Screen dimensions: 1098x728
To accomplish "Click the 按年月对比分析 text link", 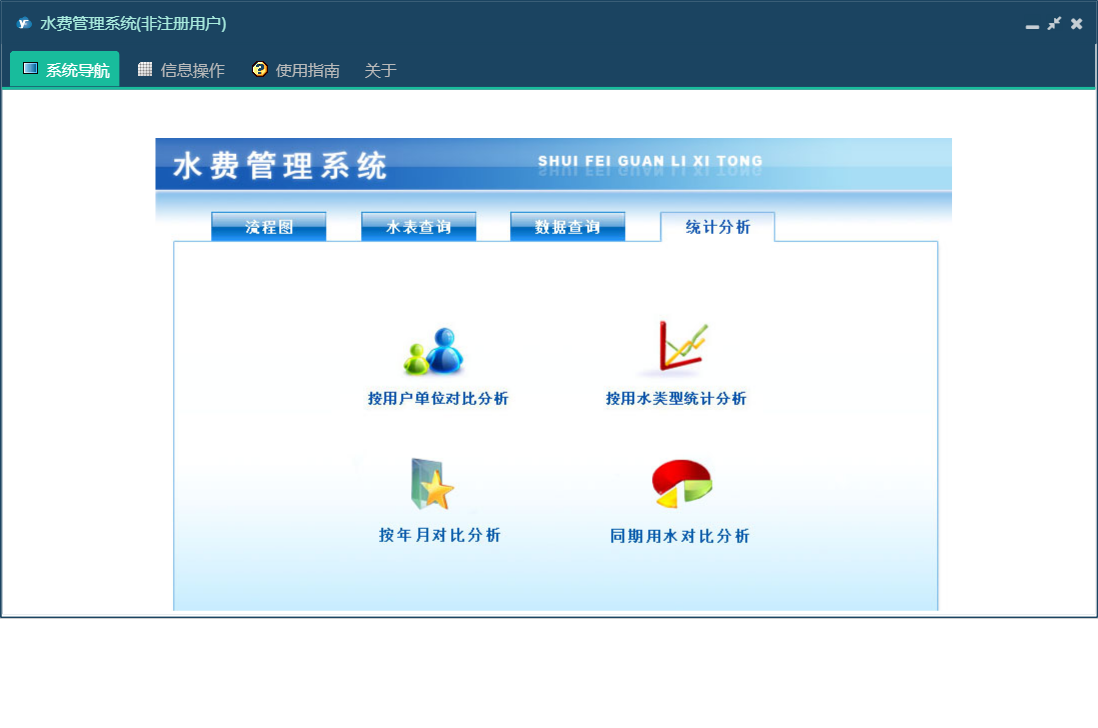I will 440,535.
